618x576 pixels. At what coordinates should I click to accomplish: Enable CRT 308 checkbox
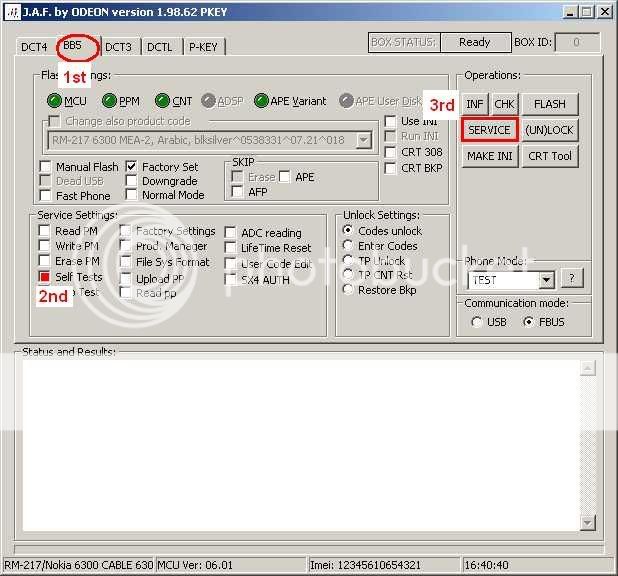click(390, 152)
